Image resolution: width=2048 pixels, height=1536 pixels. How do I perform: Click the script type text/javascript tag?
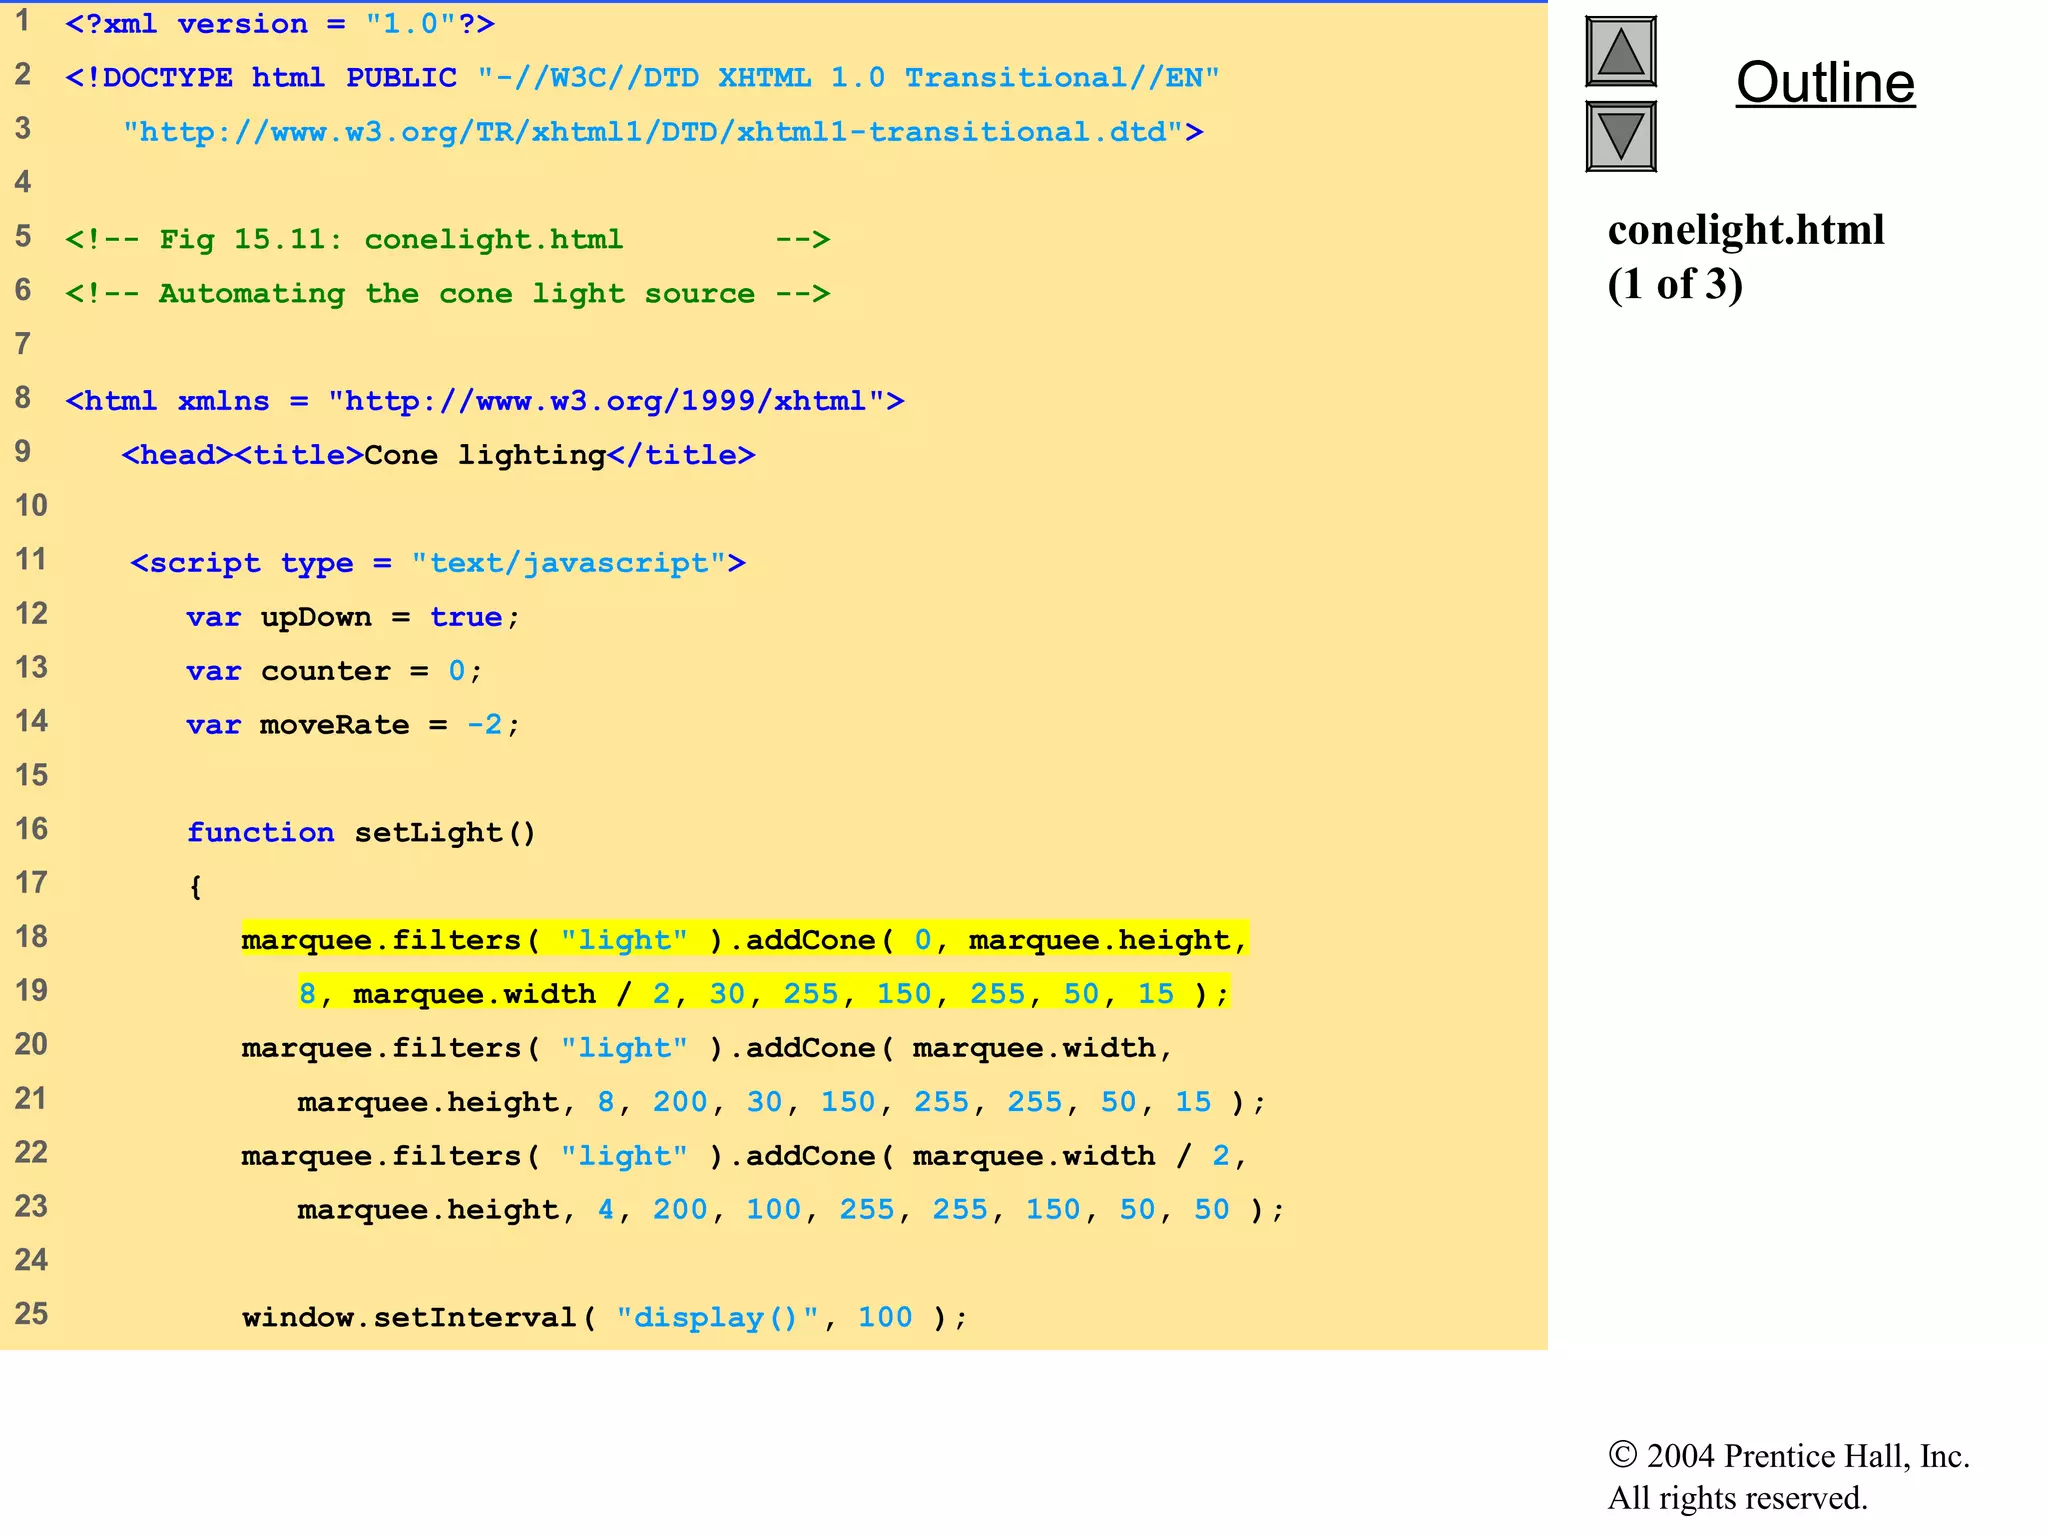point(438,563)
